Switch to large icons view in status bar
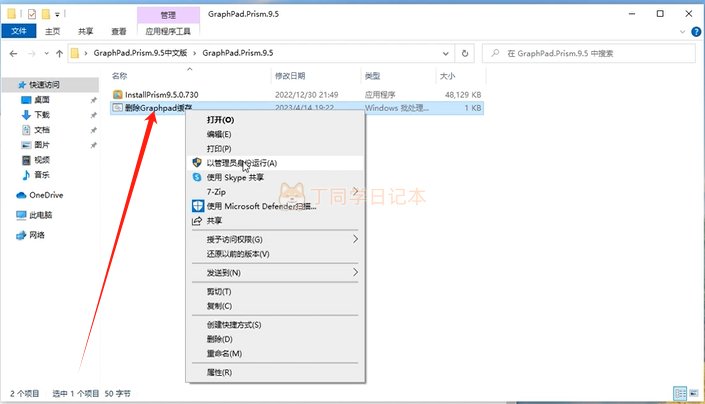The height and width of the screenshot is (404, 705). [x=695, y=394]
